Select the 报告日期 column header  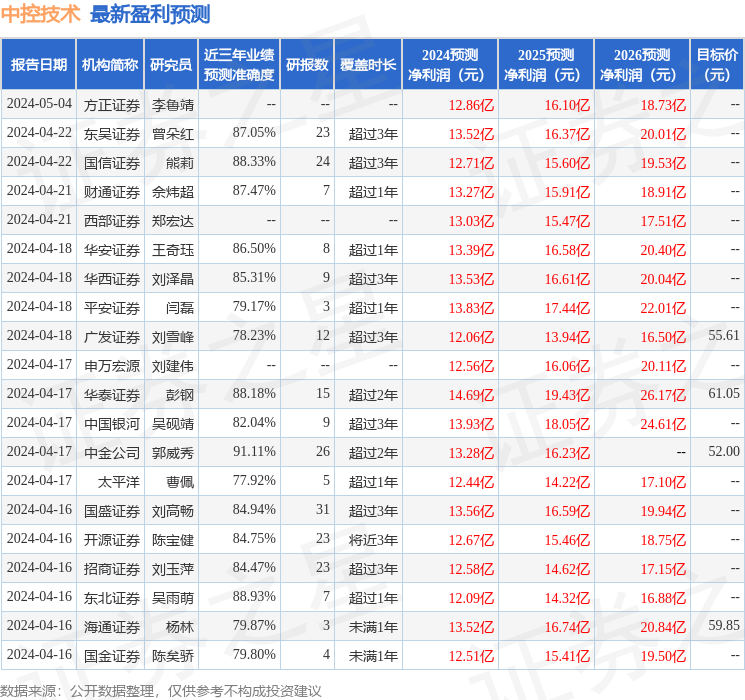(x=38, y=65)
